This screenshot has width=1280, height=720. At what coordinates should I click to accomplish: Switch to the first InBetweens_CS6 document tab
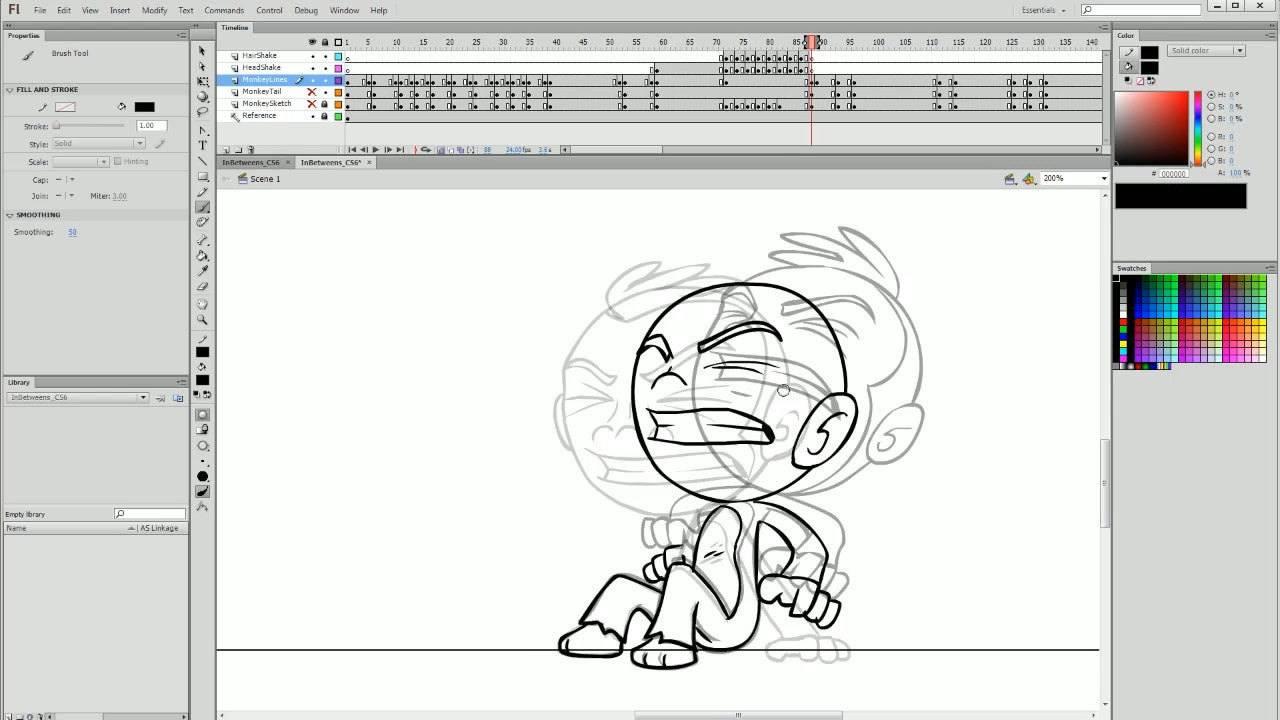(x=250, y=162)
